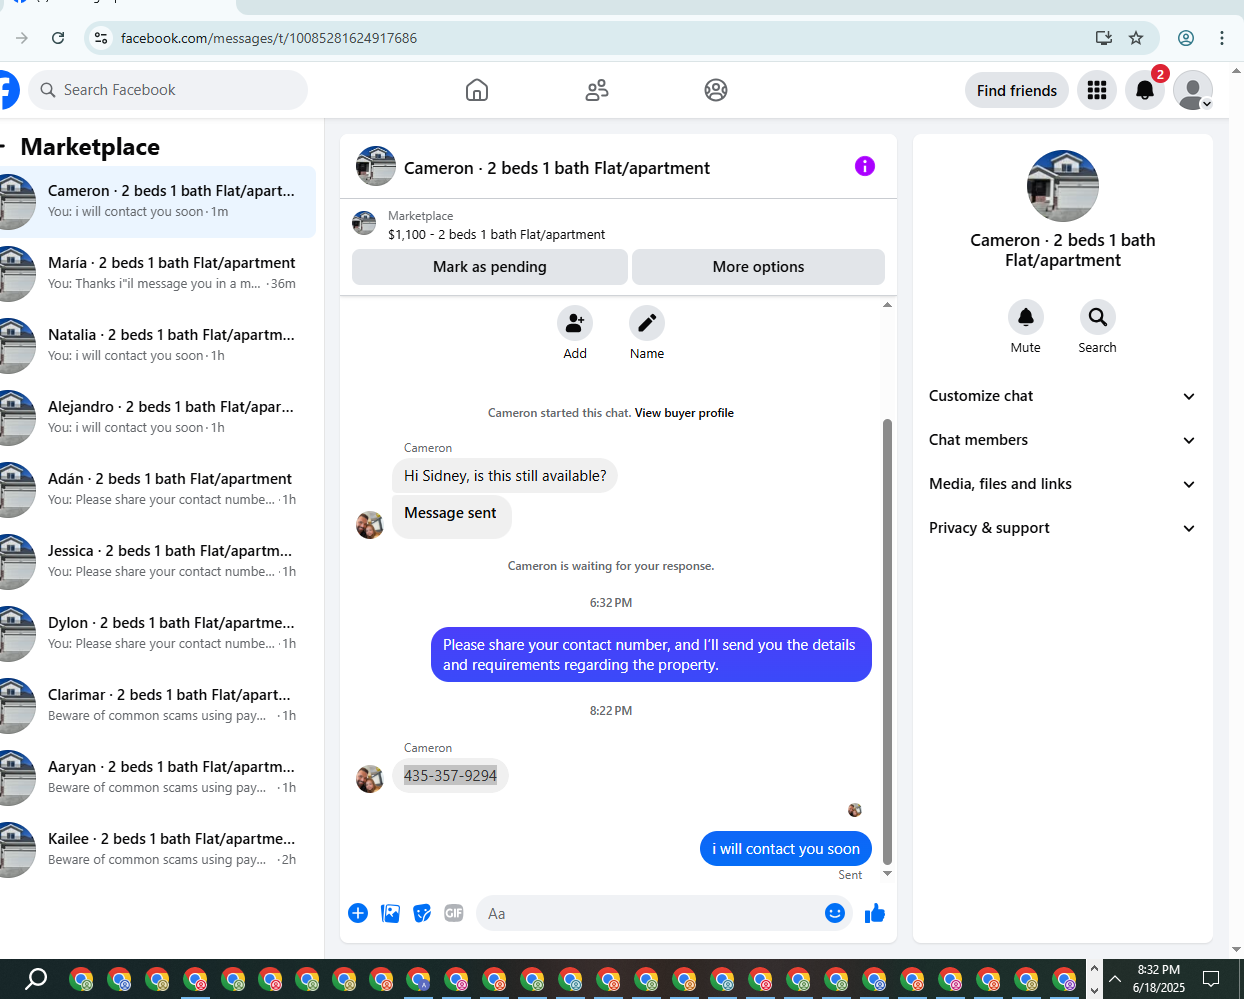The height and width of the screenshot is (999, 1244).
Task: Open the account profile avatar menu
Action: (x=1193, y=90)
